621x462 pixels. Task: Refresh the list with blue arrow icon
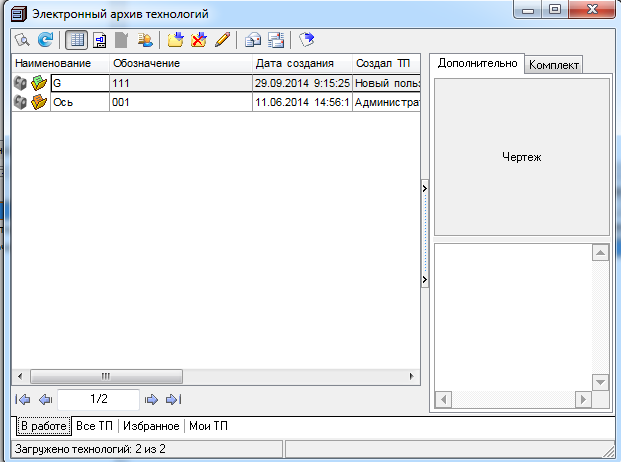46,40
